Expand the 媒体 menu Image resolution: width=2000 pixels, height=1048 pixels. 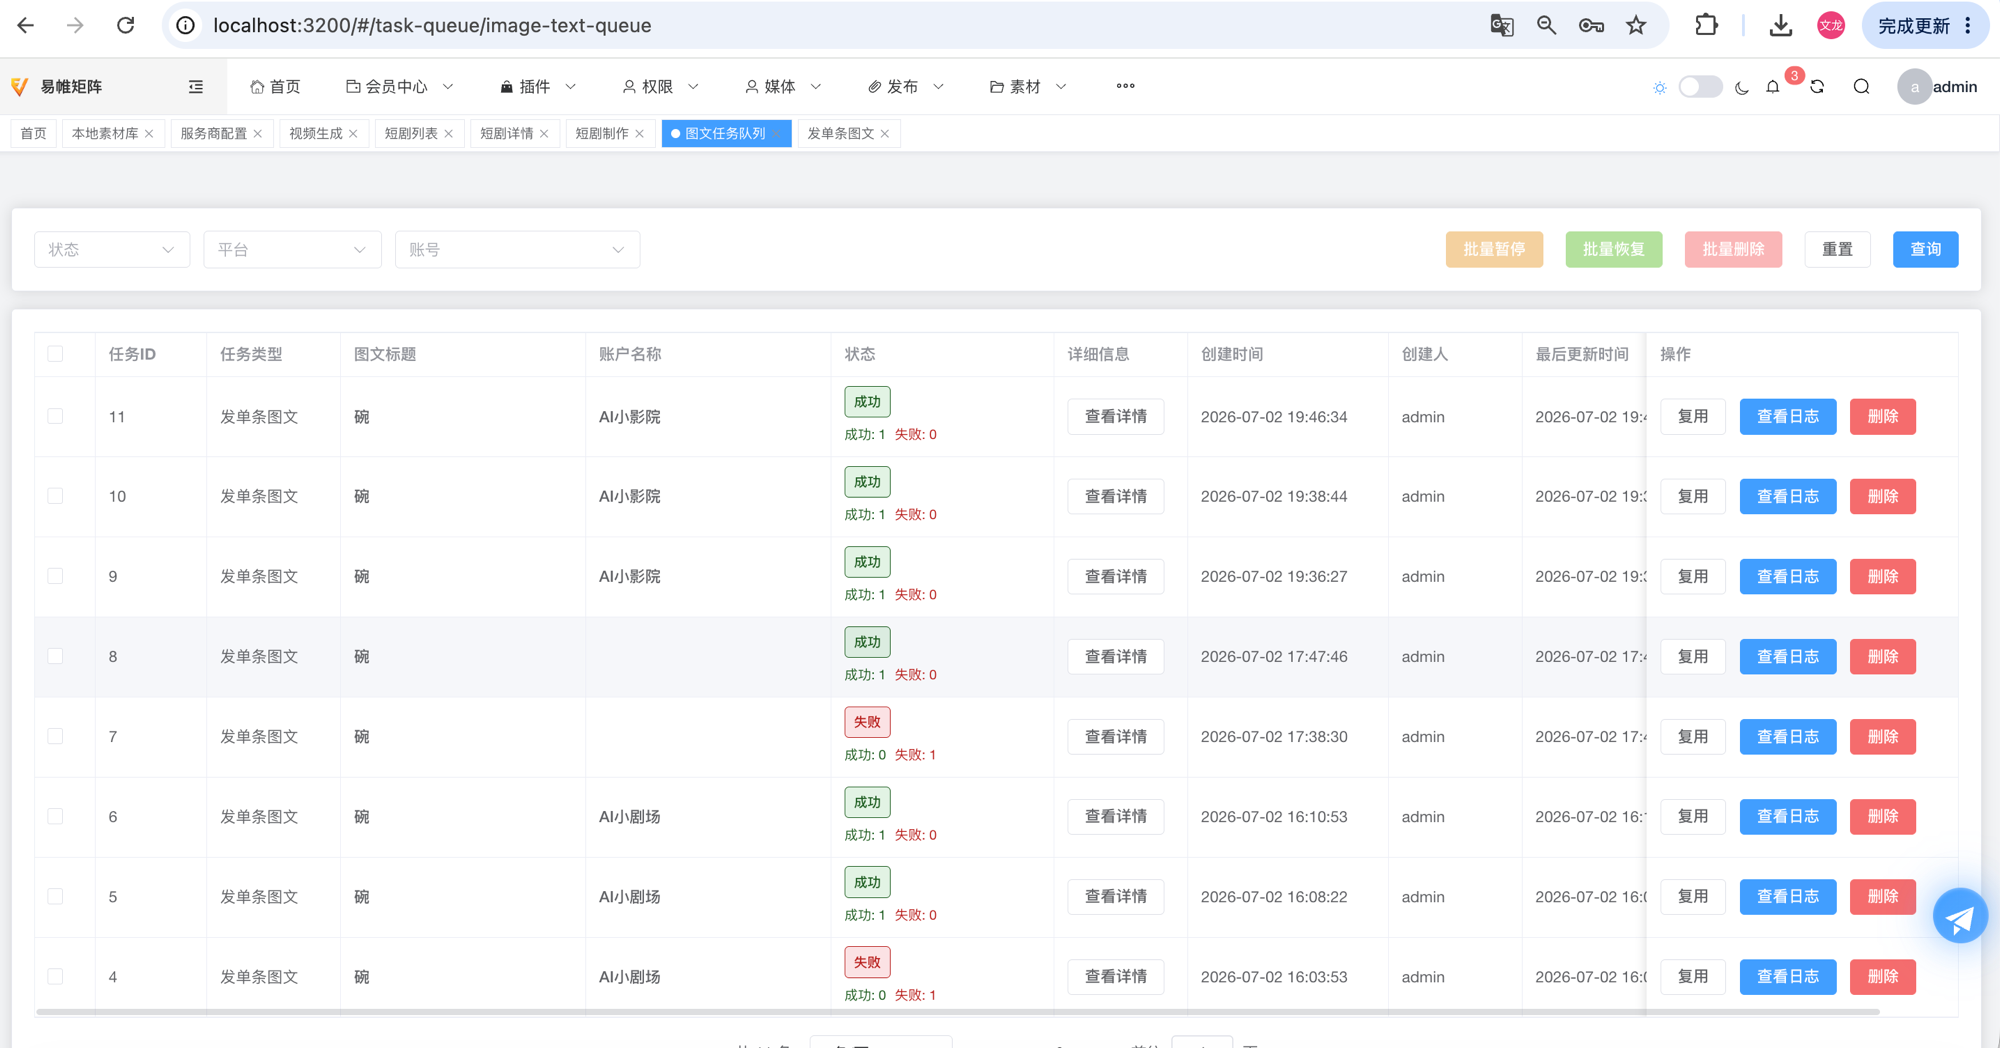pyautogui.click(x=783, y=87)
